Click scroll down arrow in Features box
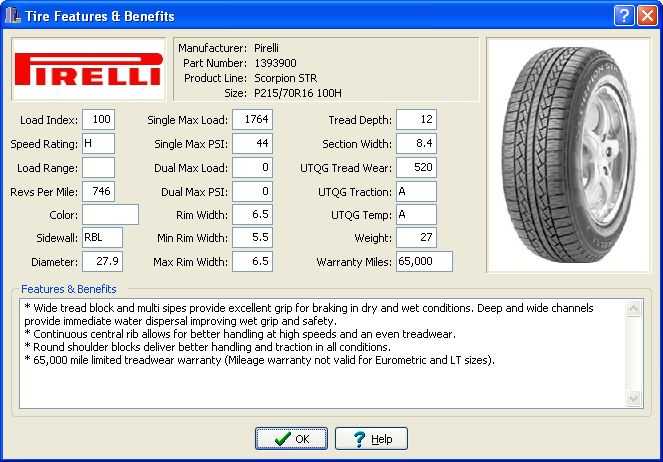Screen dimensions: 663x462 coord(634,399)
